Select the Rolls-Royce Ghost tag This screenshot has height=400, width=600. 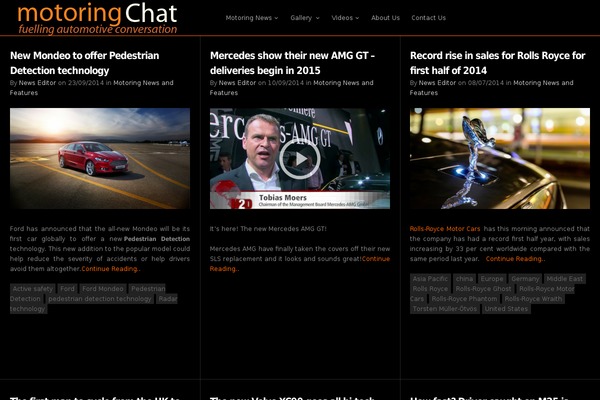[483, 289]
